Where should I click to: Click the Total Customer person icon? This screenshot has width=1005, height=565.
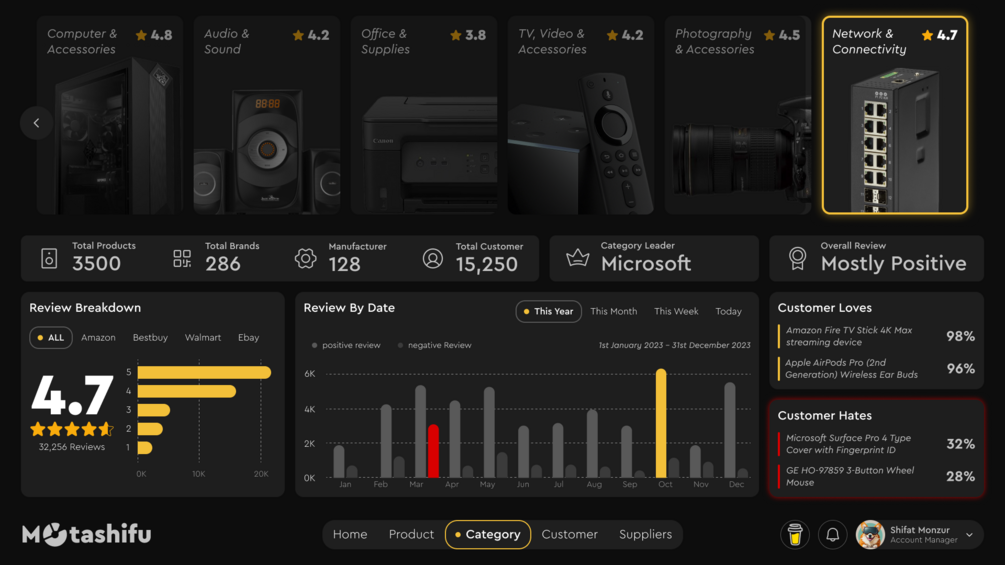pos(433,258)
